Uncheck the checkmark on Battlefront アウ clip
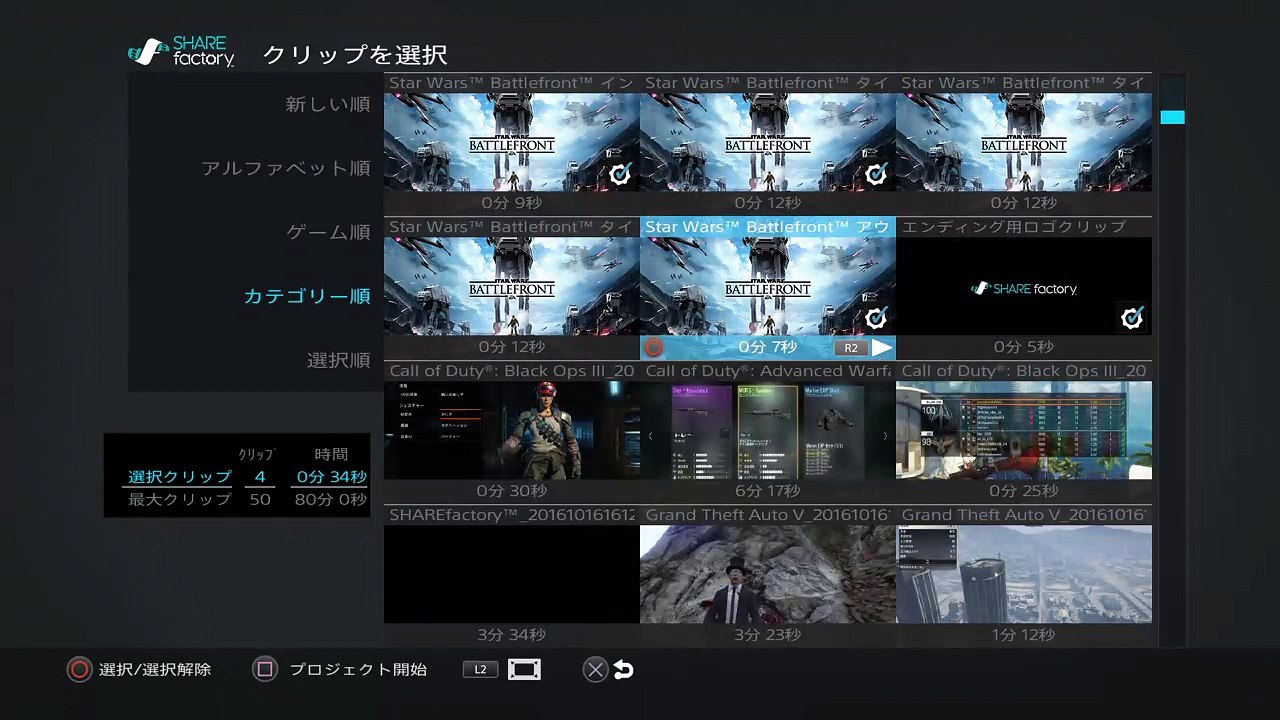Image resolution: width=1280 pixels, height=720 pixels. point(876,318)
